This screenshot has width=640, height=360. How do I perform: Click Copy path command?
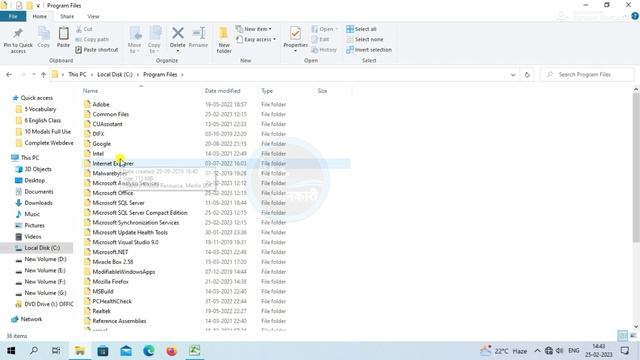pyautogui.click(x=92, y=39)
